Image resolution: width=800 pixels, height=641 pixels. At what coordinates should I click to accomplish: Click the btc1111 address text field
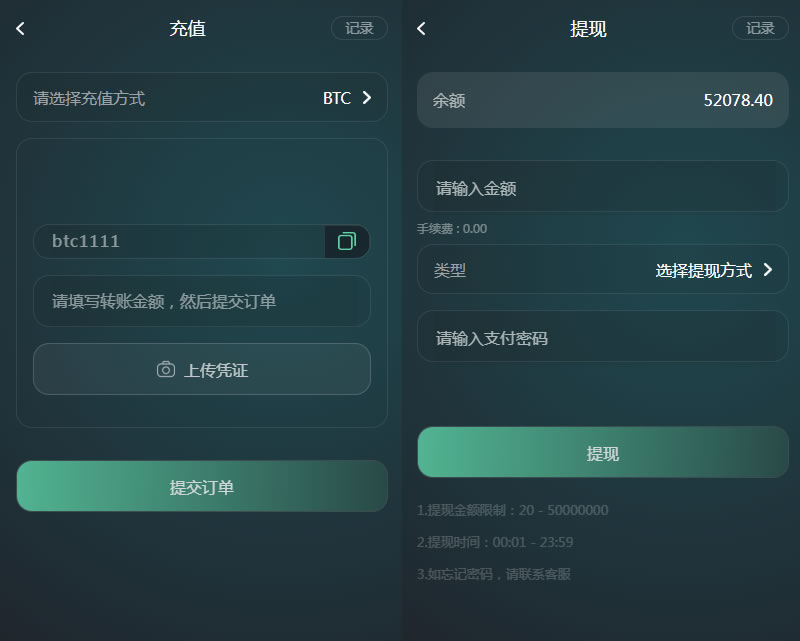pos(180,241)
